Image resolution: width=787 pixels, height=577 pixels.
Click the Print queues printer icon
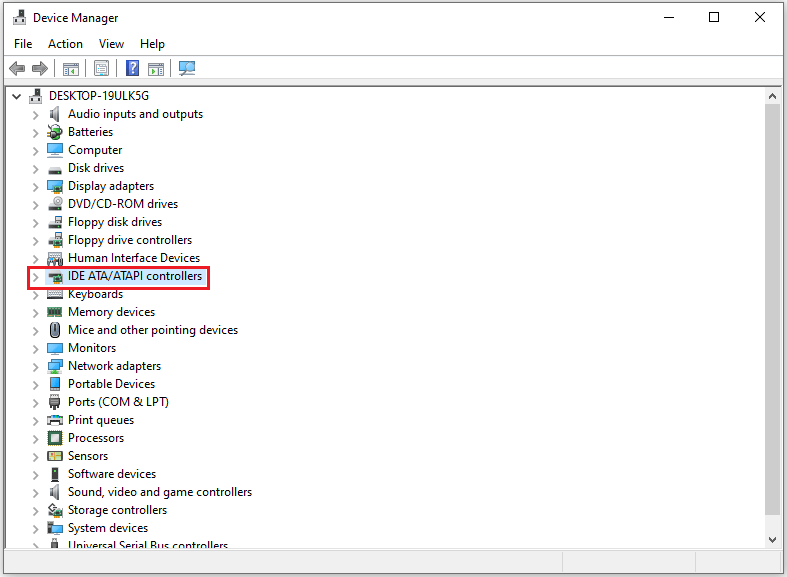click(x=55, y=420)
